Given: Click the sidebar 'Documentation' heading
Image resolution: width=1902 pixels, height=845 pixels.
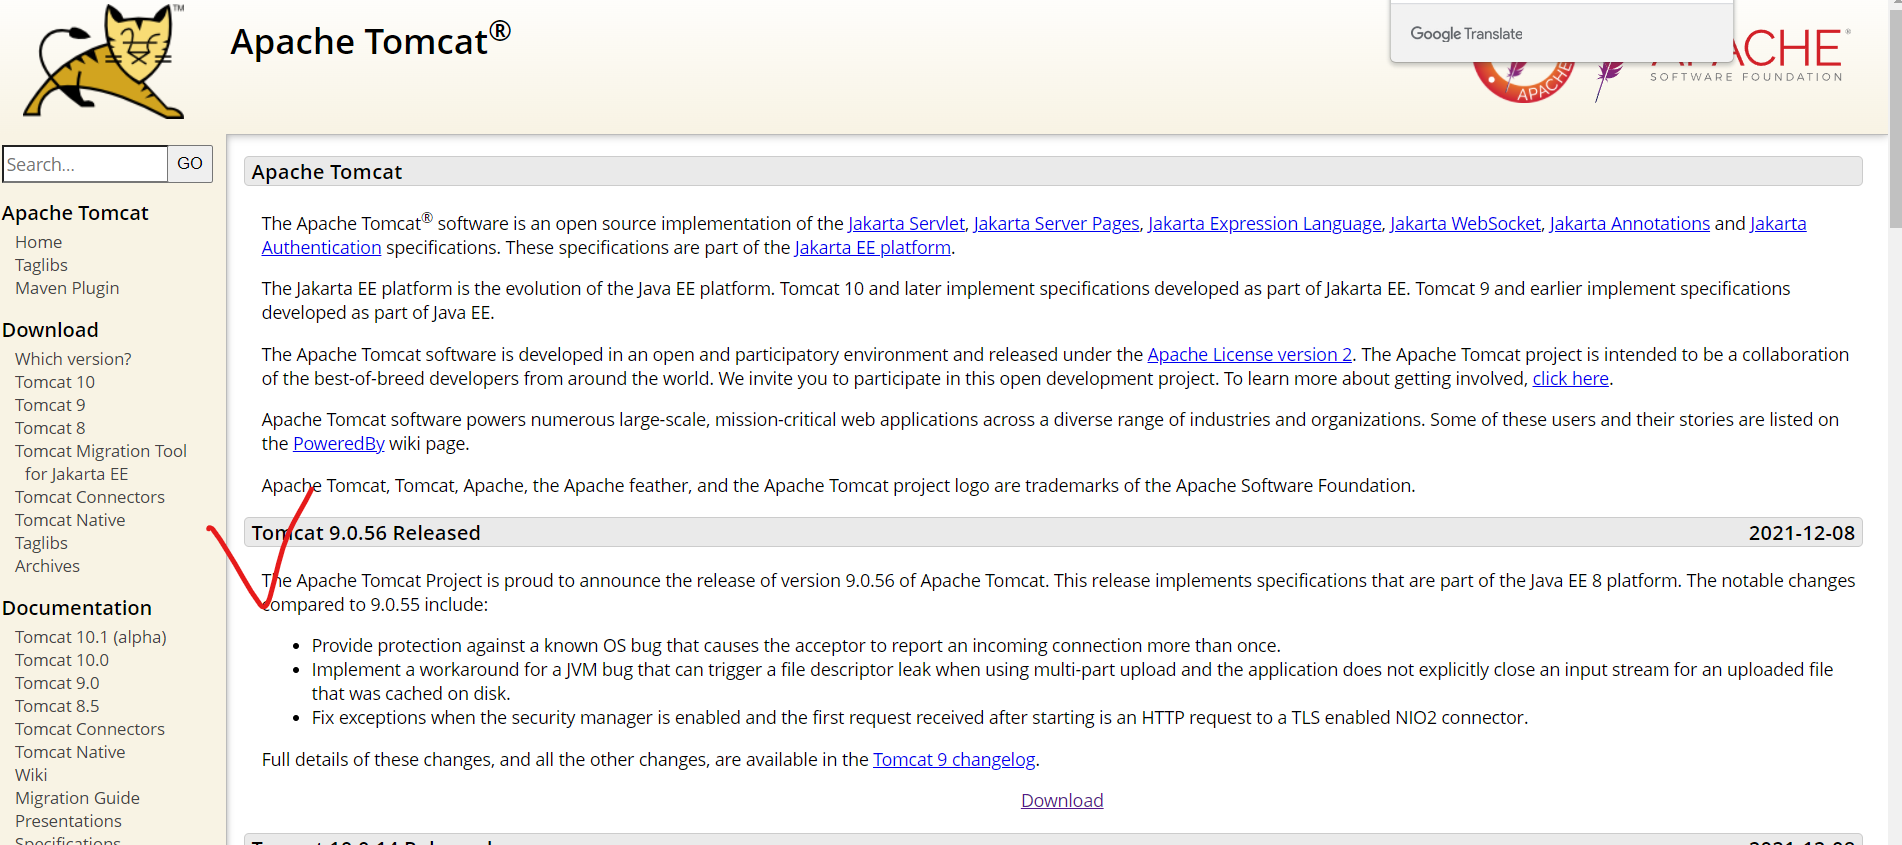Looking at the screenshot, I should click(77, 608).
